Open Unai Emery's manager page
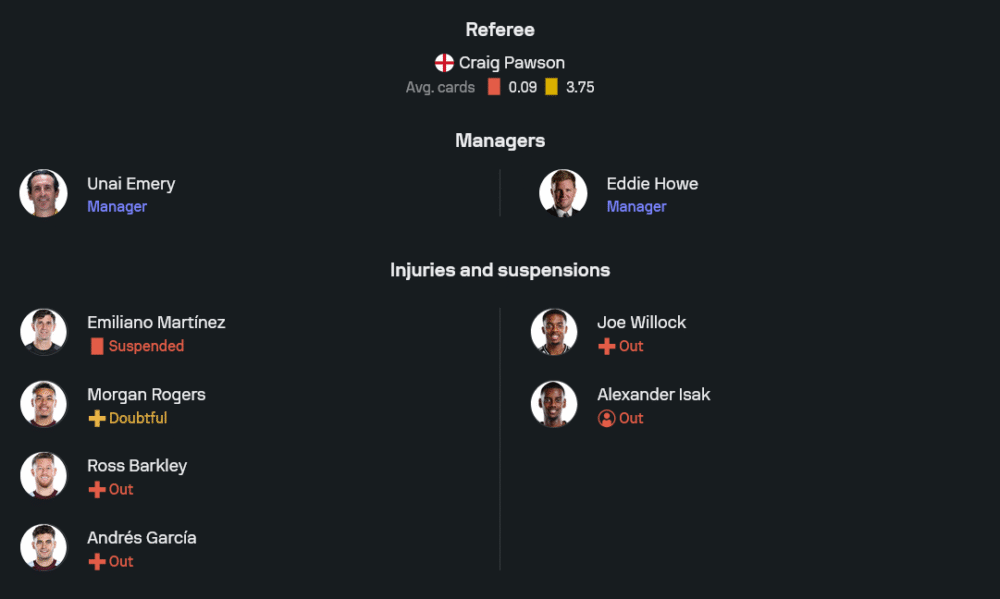This screenshot has height=599, width=1000. pos(131,184)
